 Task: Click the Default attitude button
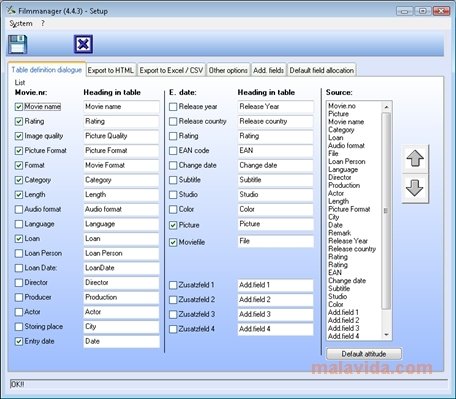(x=364, y=354)
